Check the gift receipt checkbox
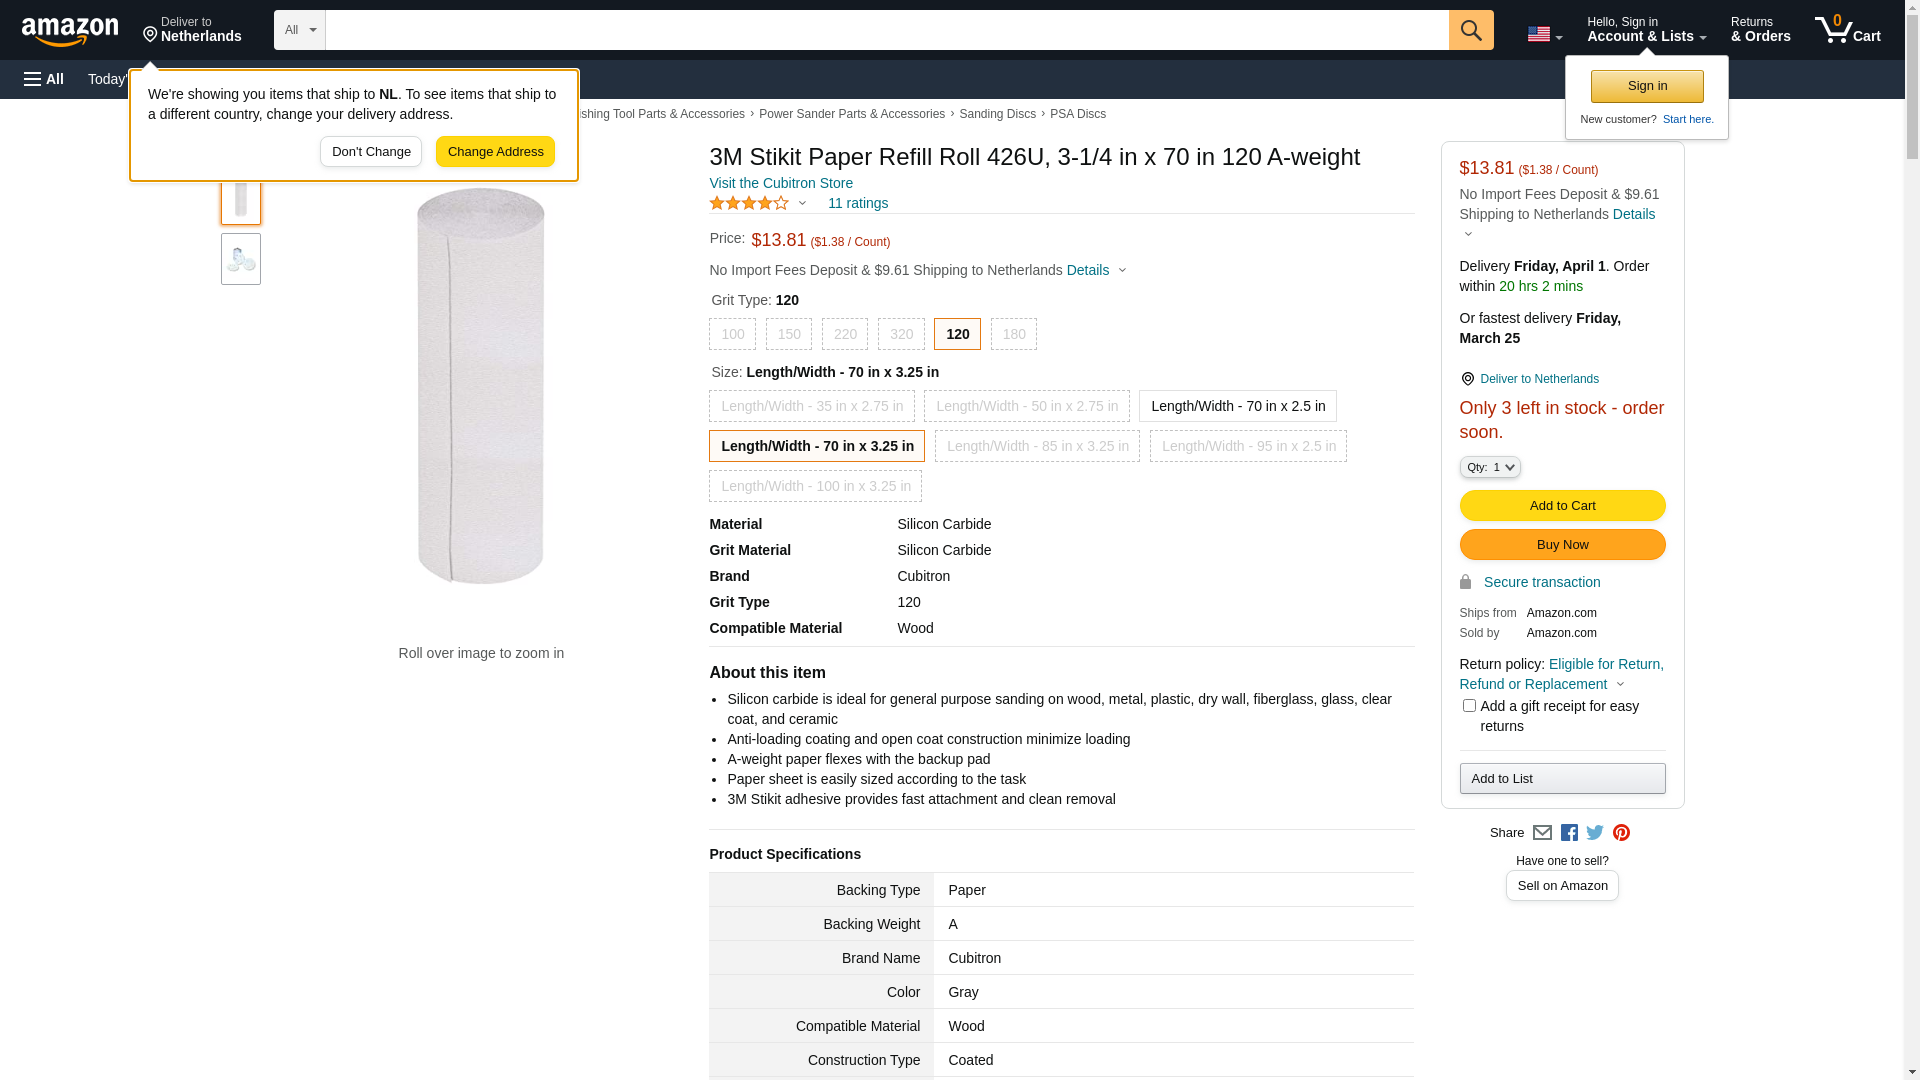 coord(1469,706)
